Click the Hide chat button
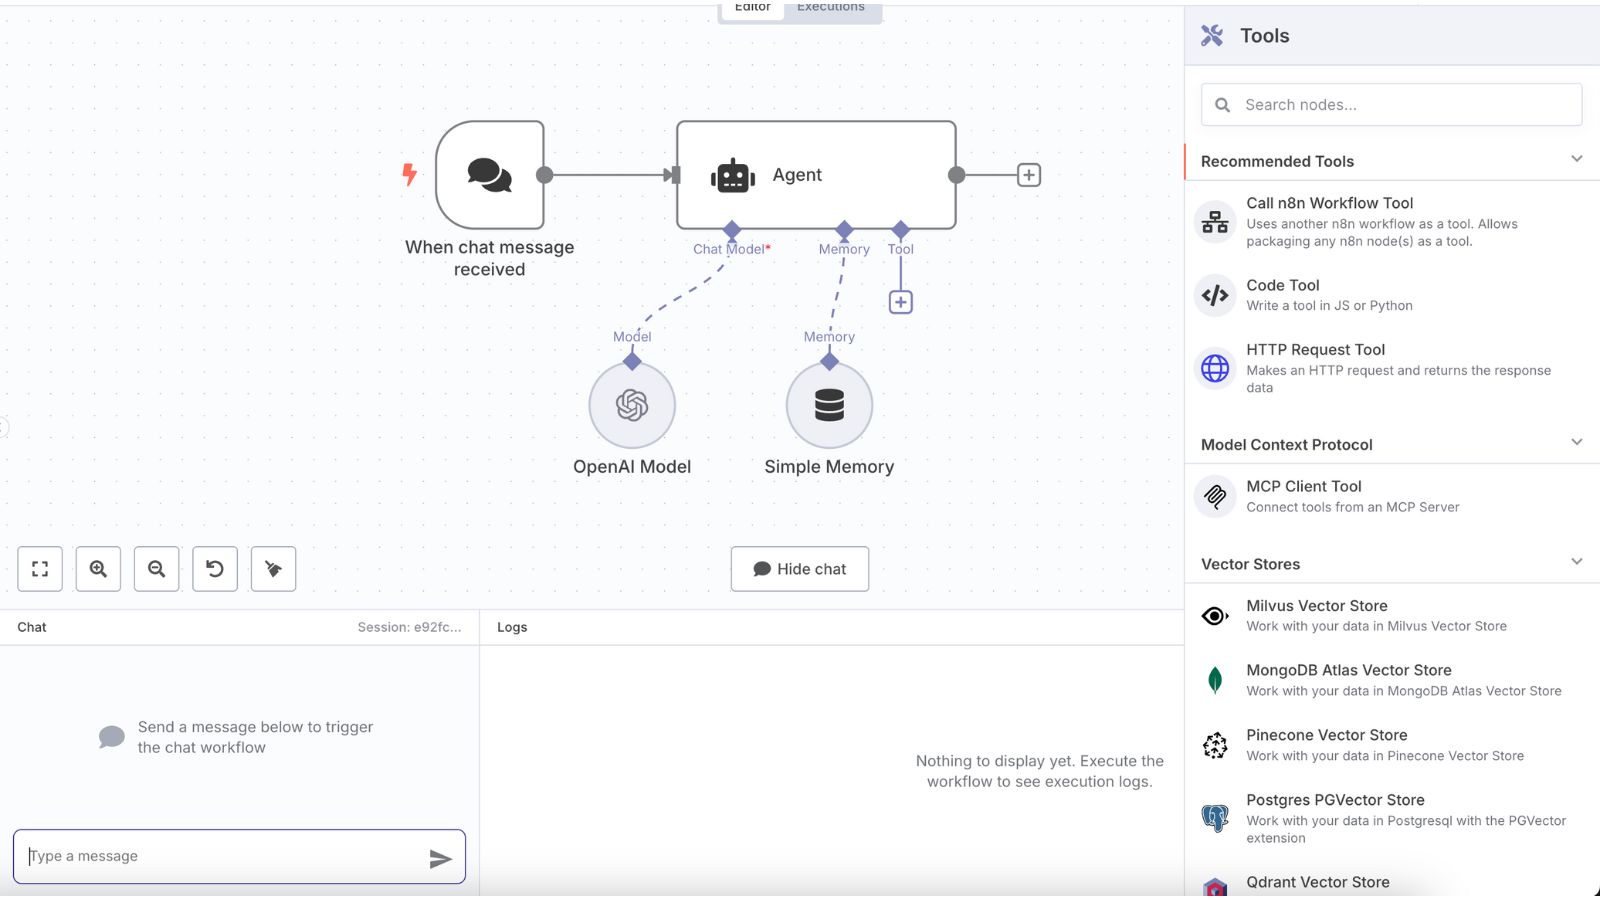 pyautogui.click(x=800, y=569)
